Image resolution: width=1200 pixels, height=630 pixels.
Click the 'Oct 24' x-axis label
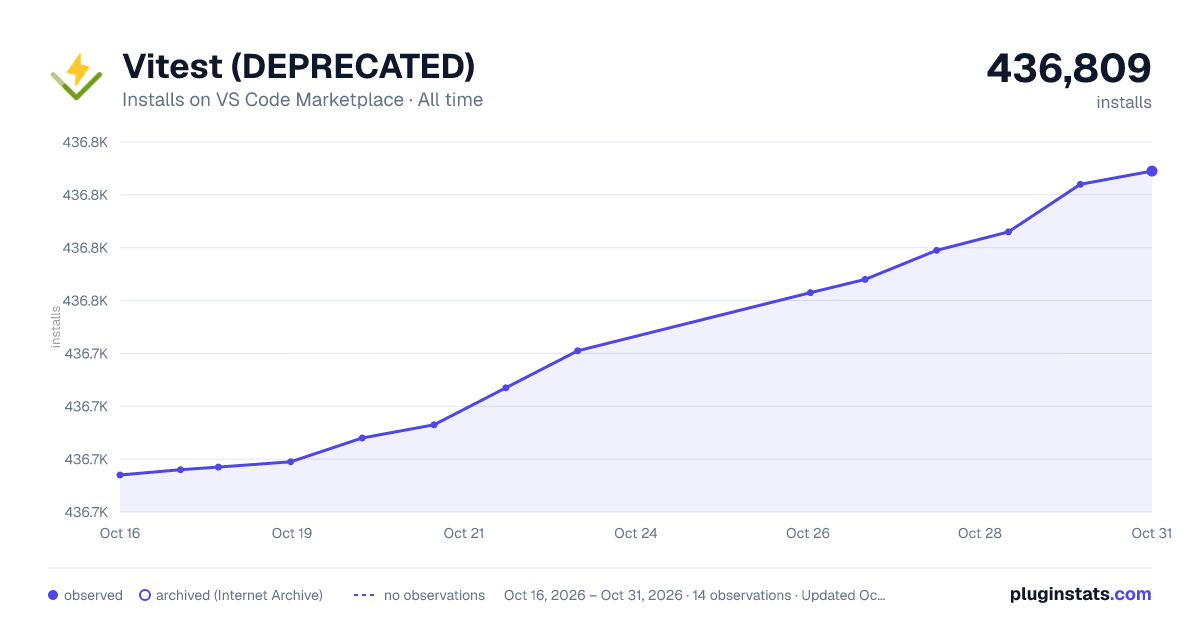coord(636,533)
